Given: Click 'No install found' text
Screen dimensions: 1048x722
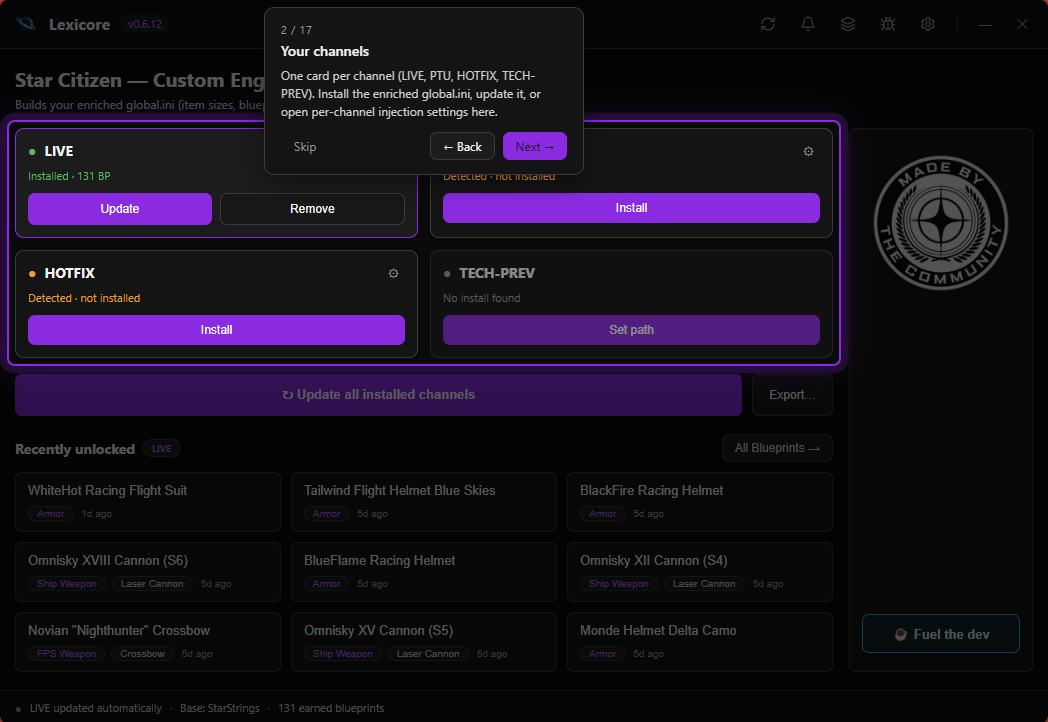Looking at the screenshot, I should (x=482, y=298).
